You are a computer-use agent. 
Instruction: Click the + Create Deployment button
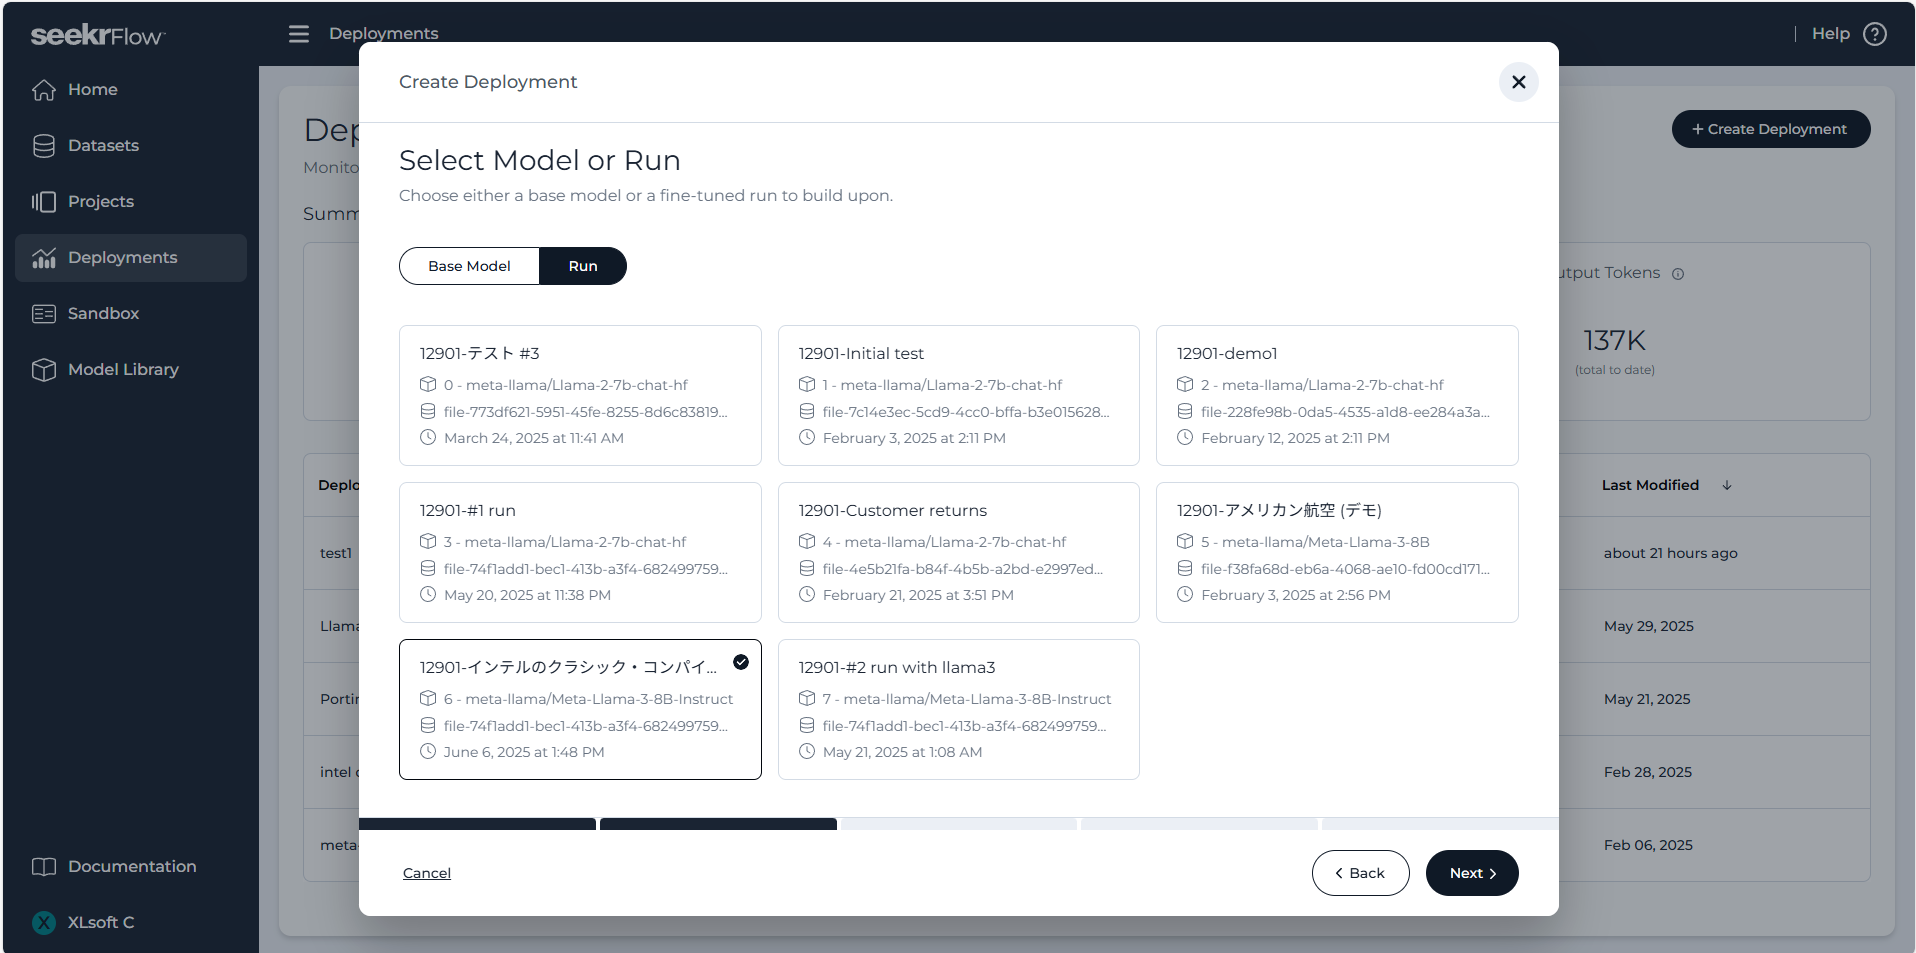click(x=1770, y=129)
